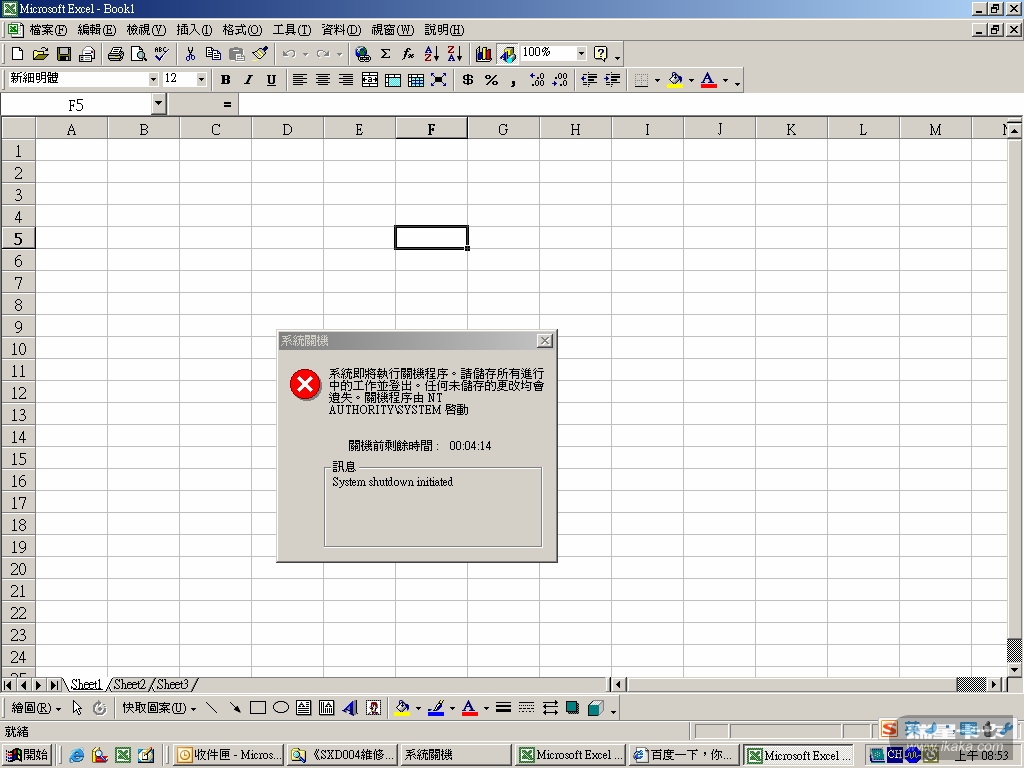Click the AutoSum sigma icon
The height and width of the screenshot is (768, 1024).
pyautogui.click(x=385, y=54)
